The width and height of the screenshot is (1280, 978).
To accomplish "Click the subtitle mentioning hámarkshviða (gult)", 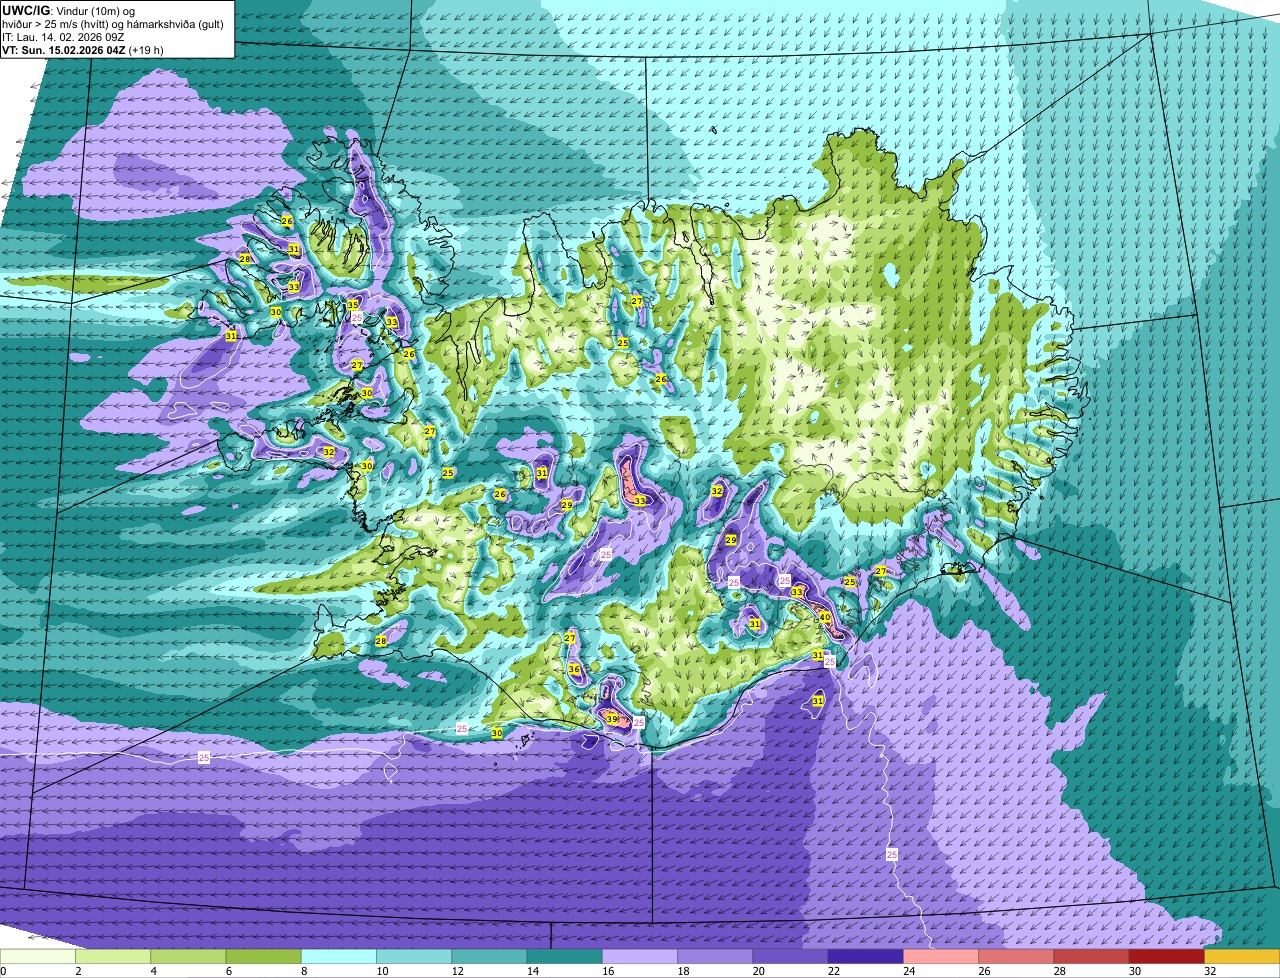I will [x=113, y=24].
